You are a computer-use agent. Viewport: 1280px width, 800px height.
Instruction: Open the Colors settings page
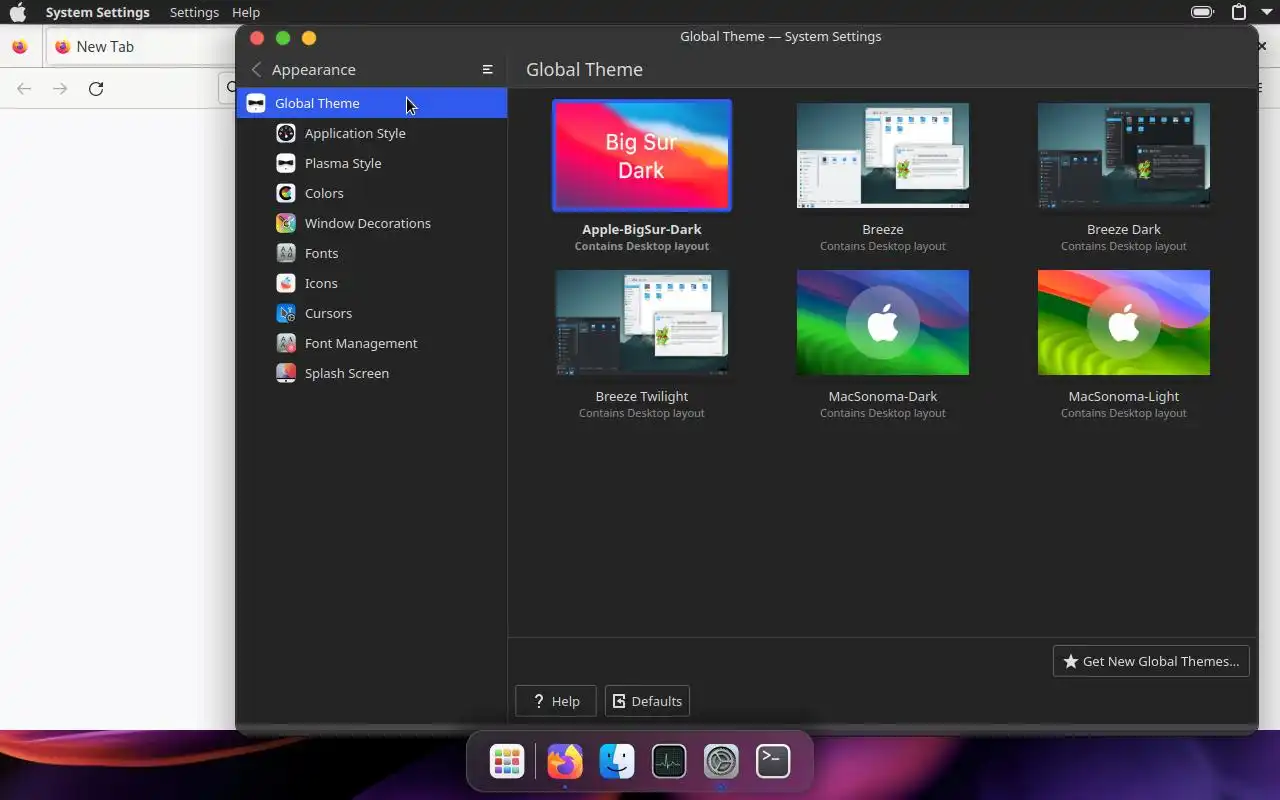[372, 193]
